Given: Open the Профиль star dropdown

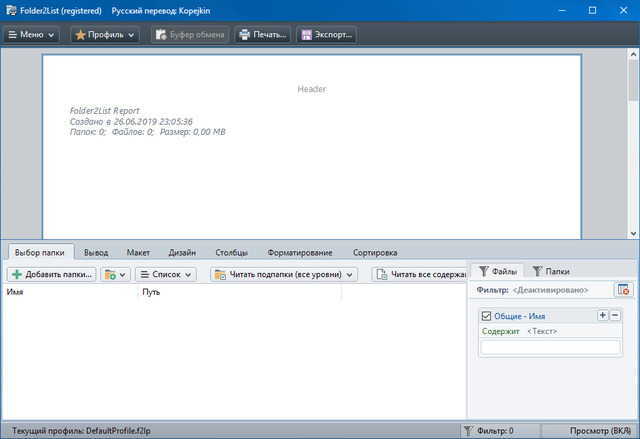Looking at the screenshot, I should click(105, 35).
